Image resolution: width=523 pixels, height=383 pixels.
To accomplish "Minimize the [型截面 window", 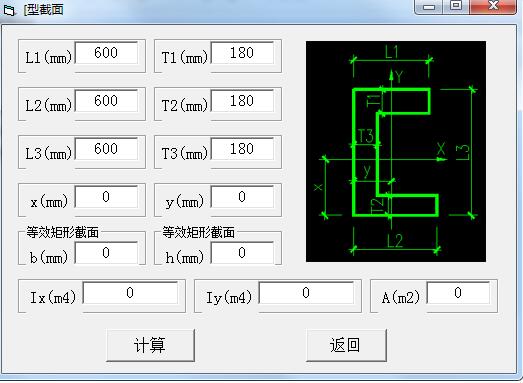I will pos(429,6).
